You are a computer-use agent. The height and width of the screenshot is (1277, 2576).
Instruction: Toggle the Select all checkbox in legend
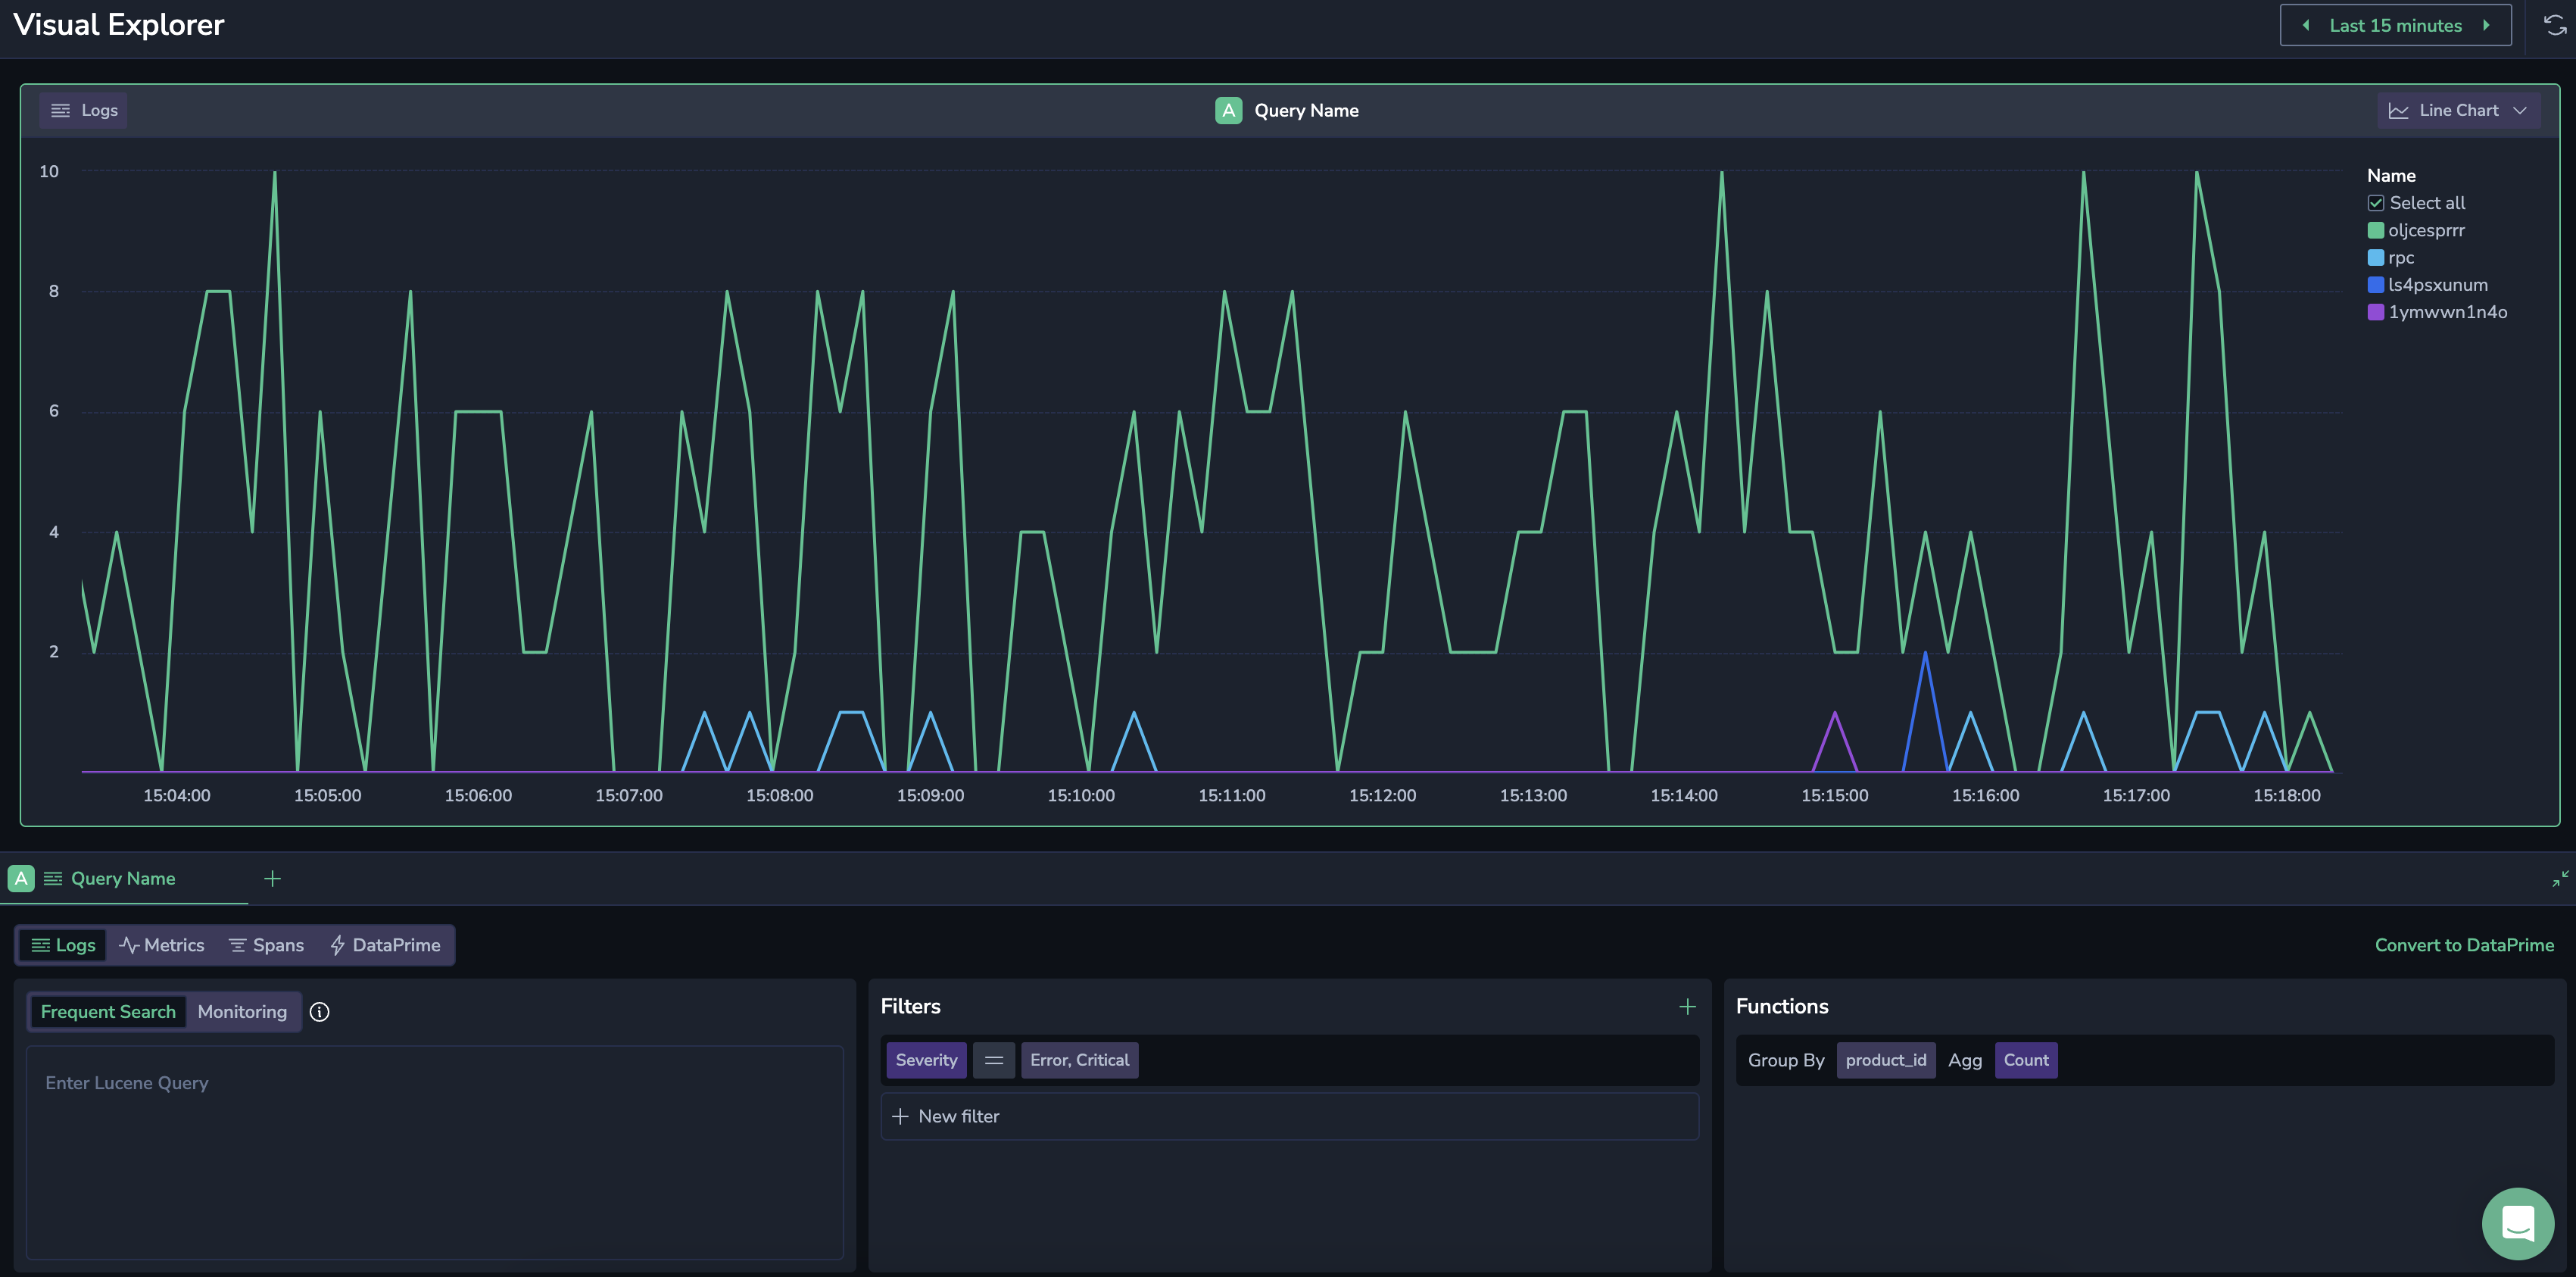[2376, 203]
